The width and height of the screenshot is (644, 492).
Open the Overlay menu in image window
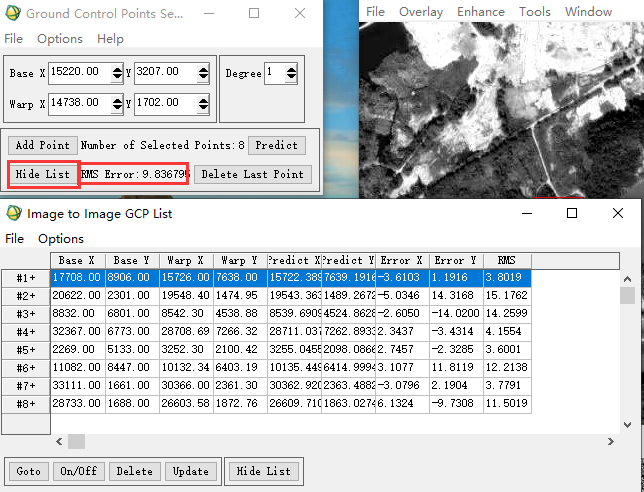click(x=420, y=12)
